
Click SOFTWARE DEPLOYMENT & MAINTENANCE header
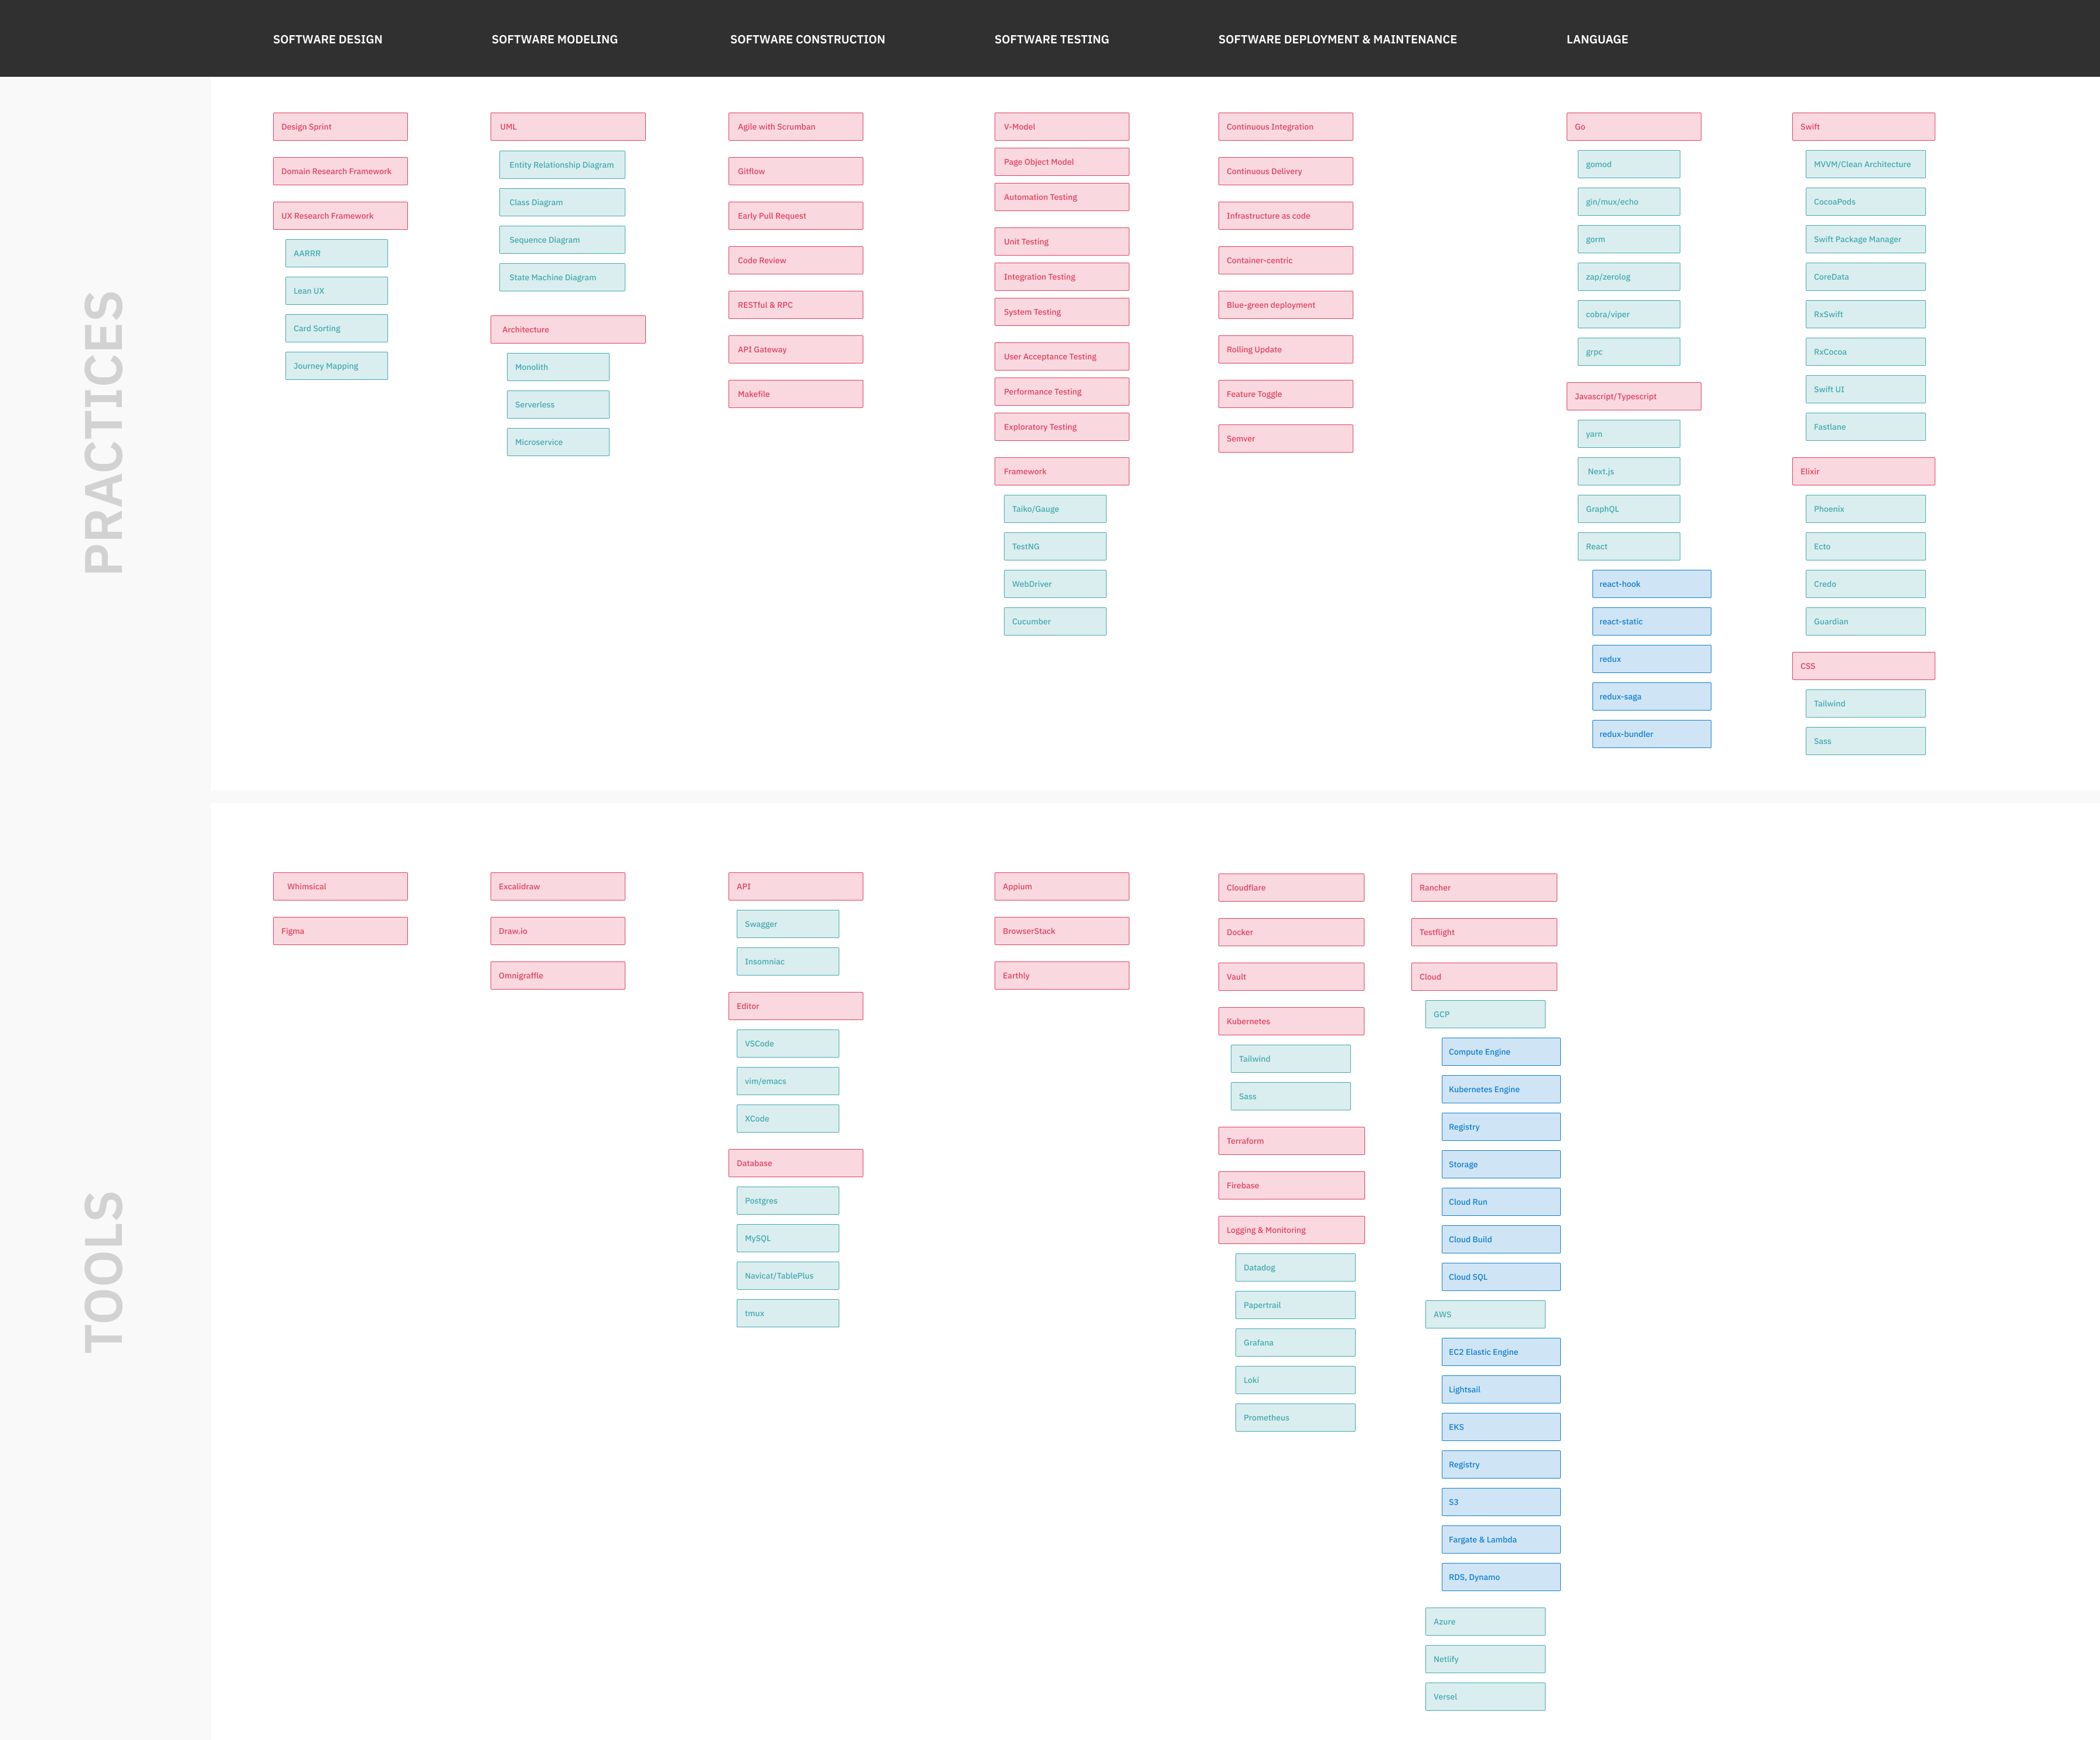(1337, 39)
